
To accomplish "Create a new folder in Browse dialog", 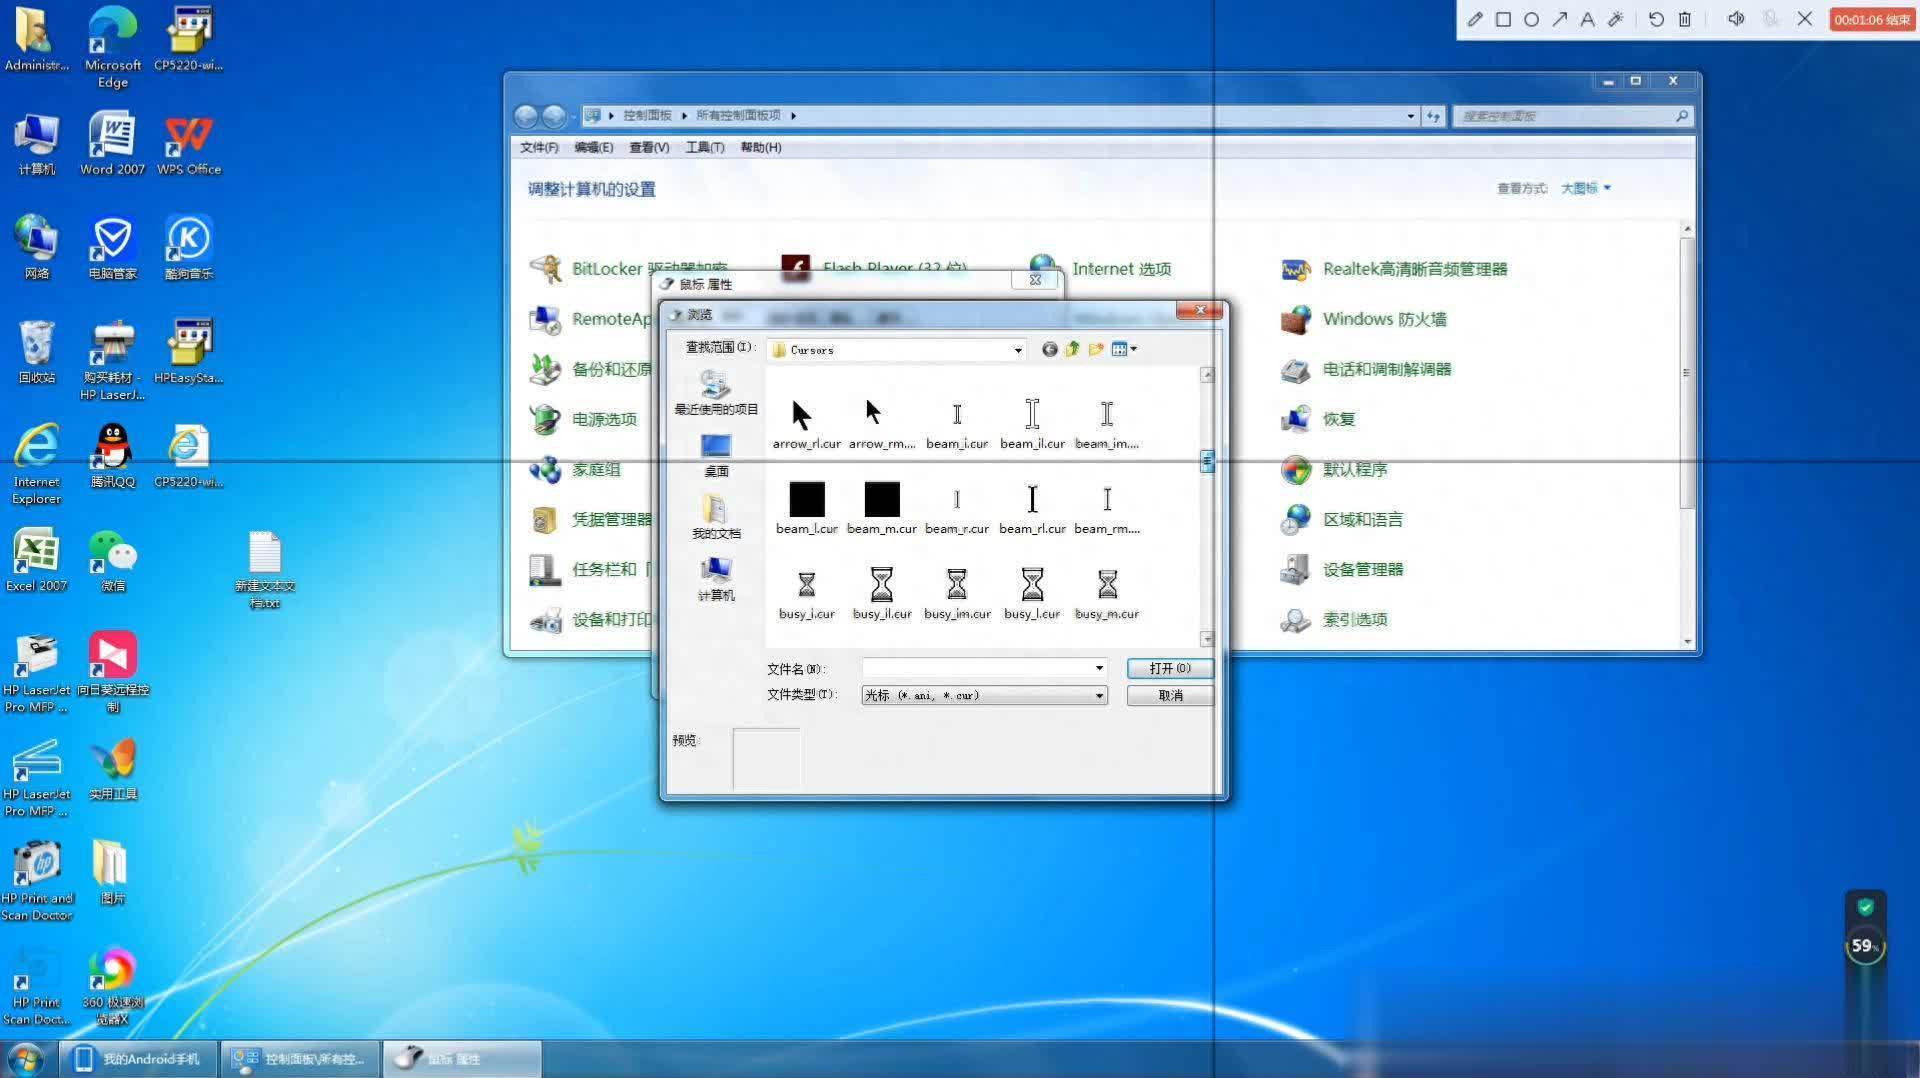I will pyautogui.click(x=1096, y=349).
